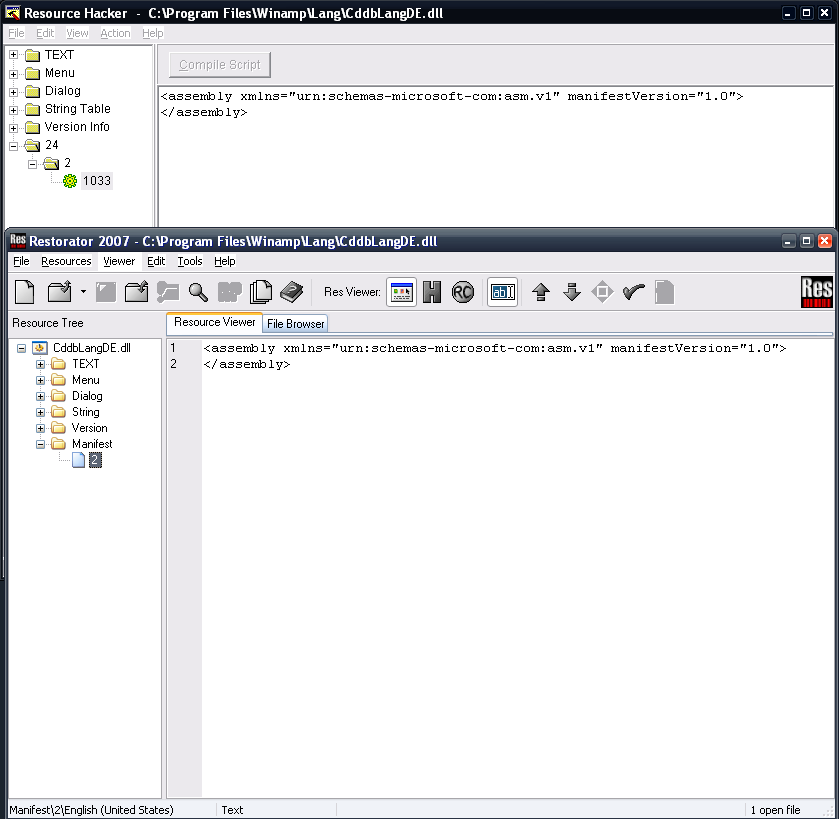Open Restorator Help menu

pos(225,261)
